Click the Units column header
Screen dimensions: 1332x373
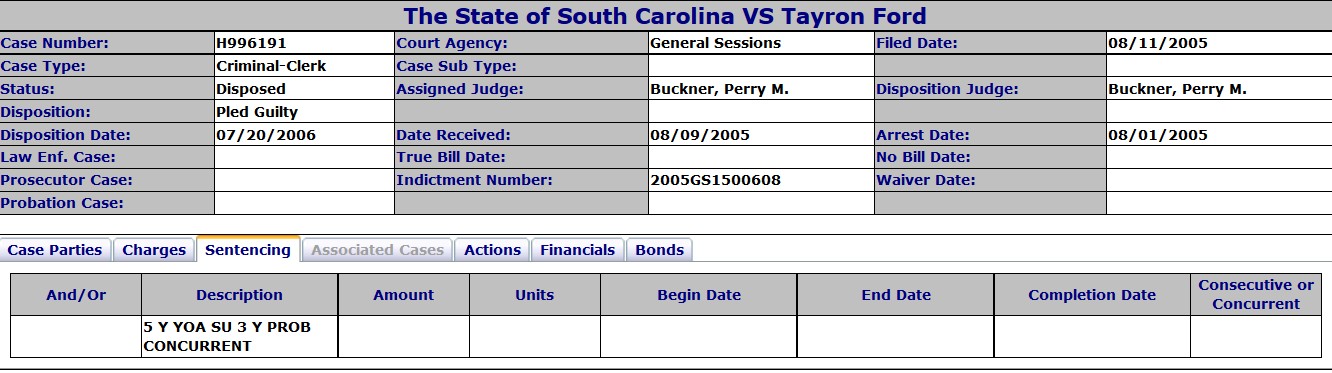[x=535, y=295]
